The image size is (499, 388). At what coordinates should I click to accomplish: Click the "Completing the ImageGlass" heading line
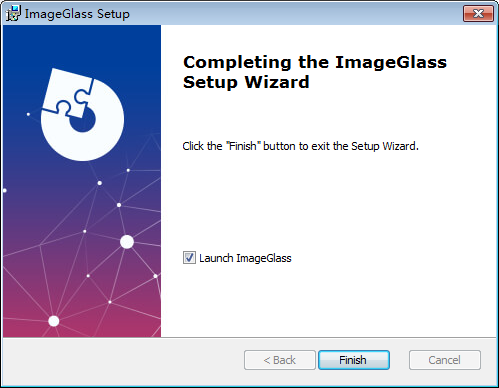[315, 62]
